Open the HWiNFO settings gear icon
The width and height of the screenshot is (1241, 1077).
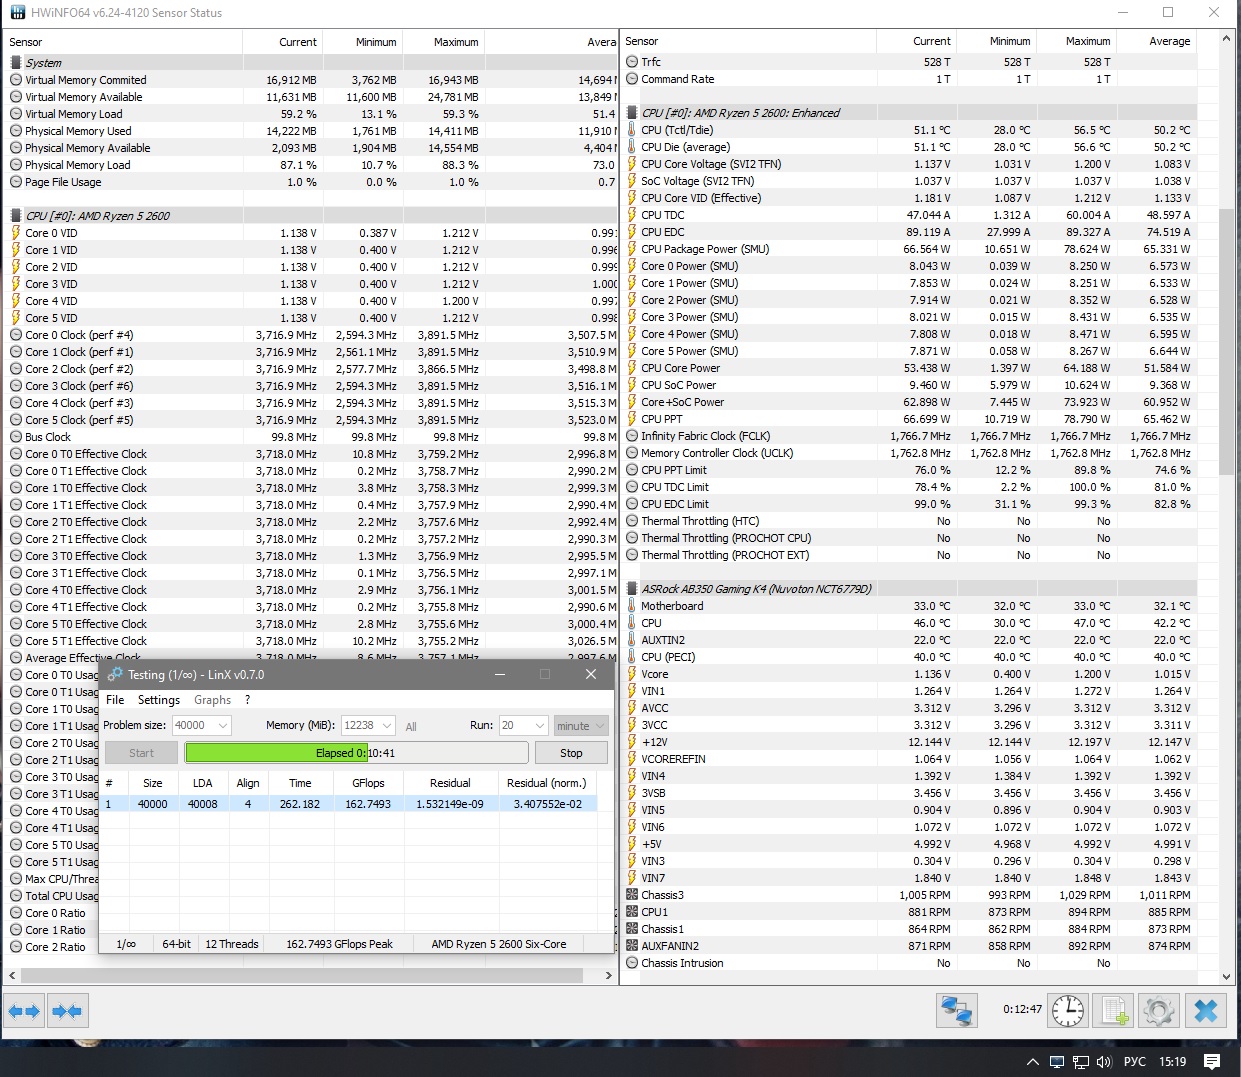(1159, 1011)
